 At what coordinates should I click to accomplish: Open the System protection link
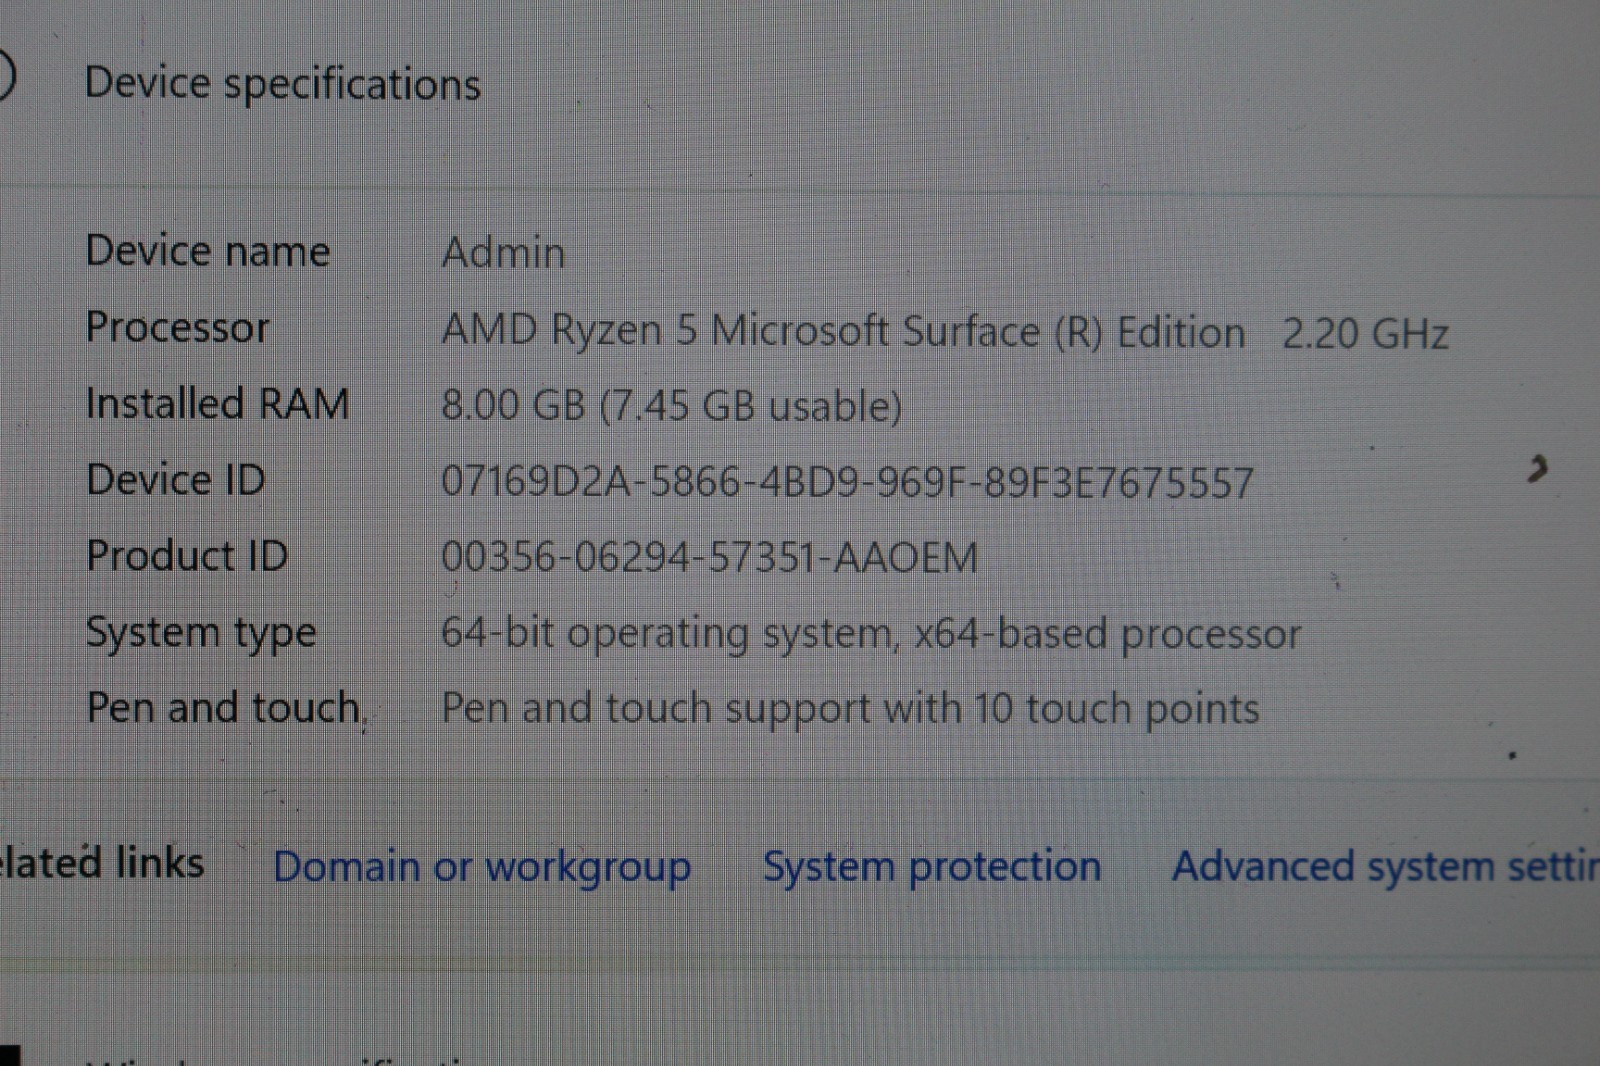tap(932, 866)
